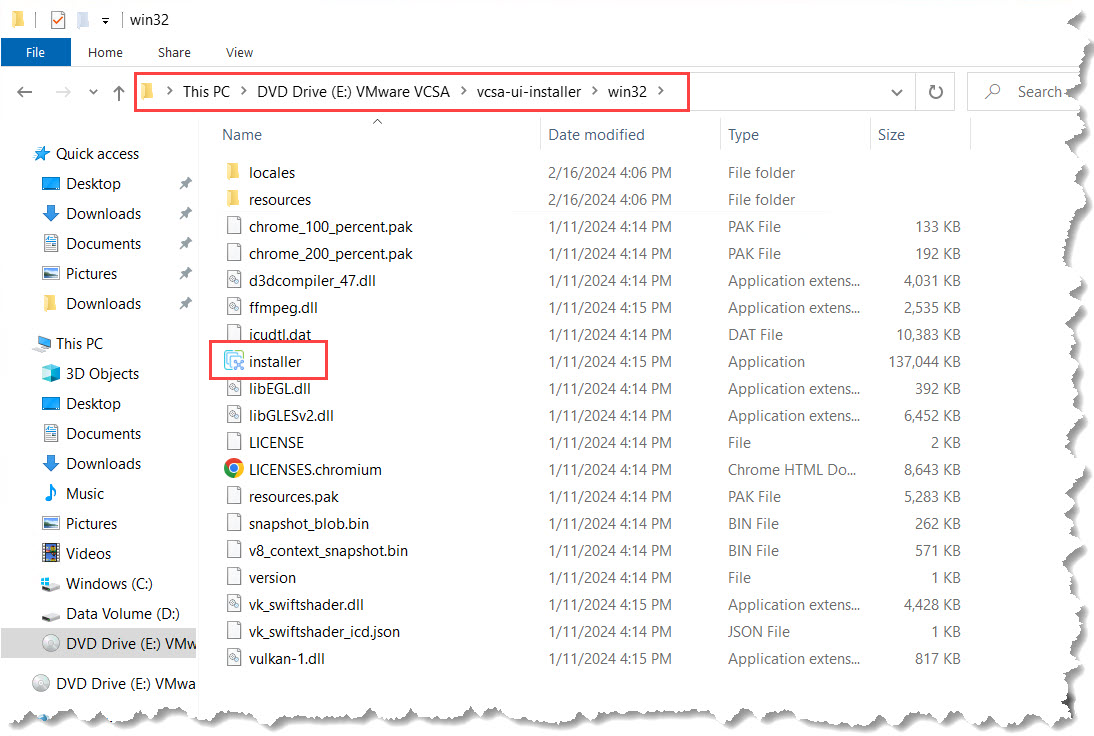Click 'vcsa-ui-installer' breadcrumb segment
The image size is (1094, 736).
pos(529,91)
